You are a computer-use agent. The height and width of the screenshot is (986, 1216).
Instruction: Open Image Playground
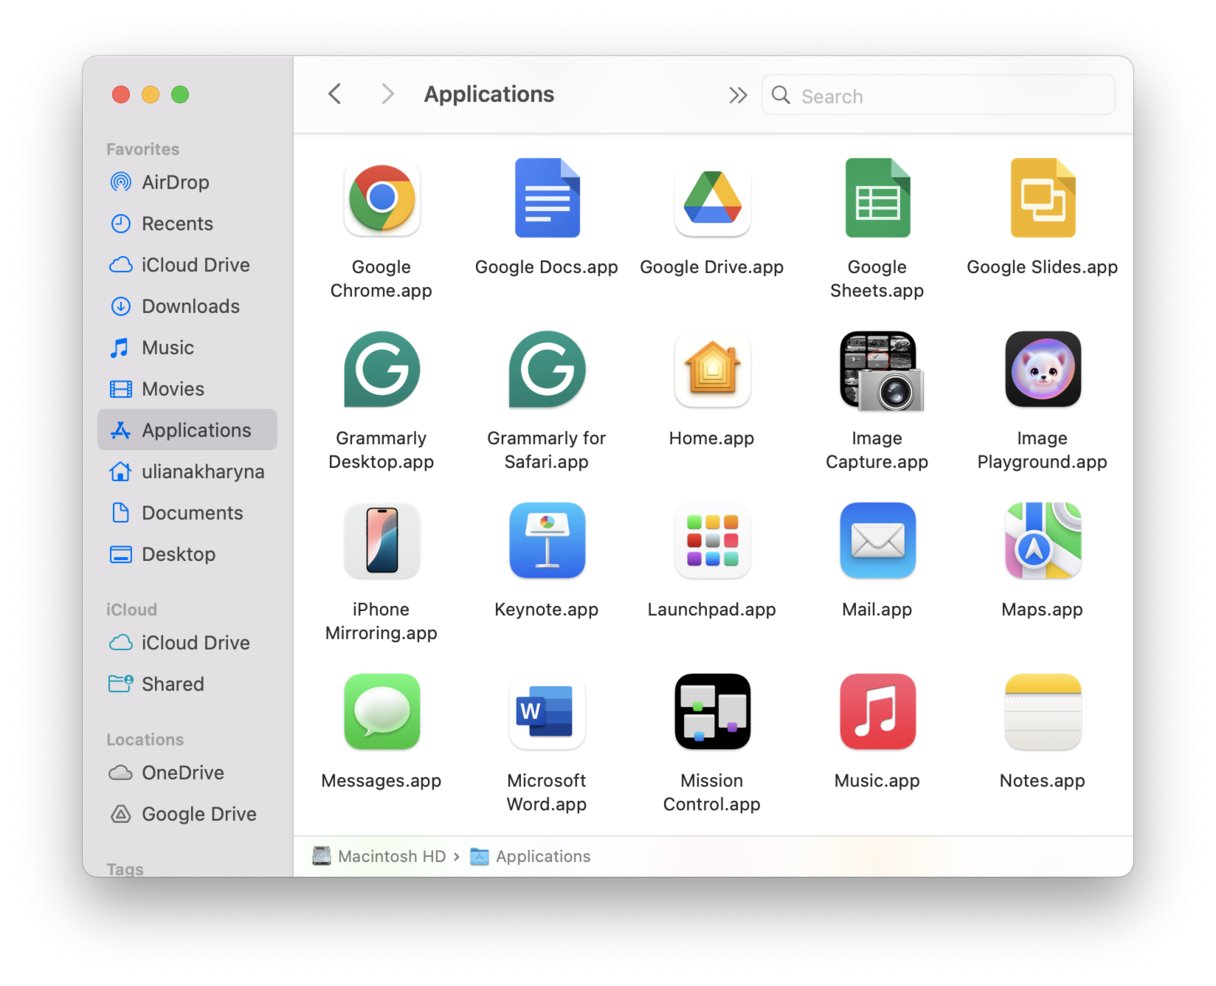click(x=1042, y=369)
